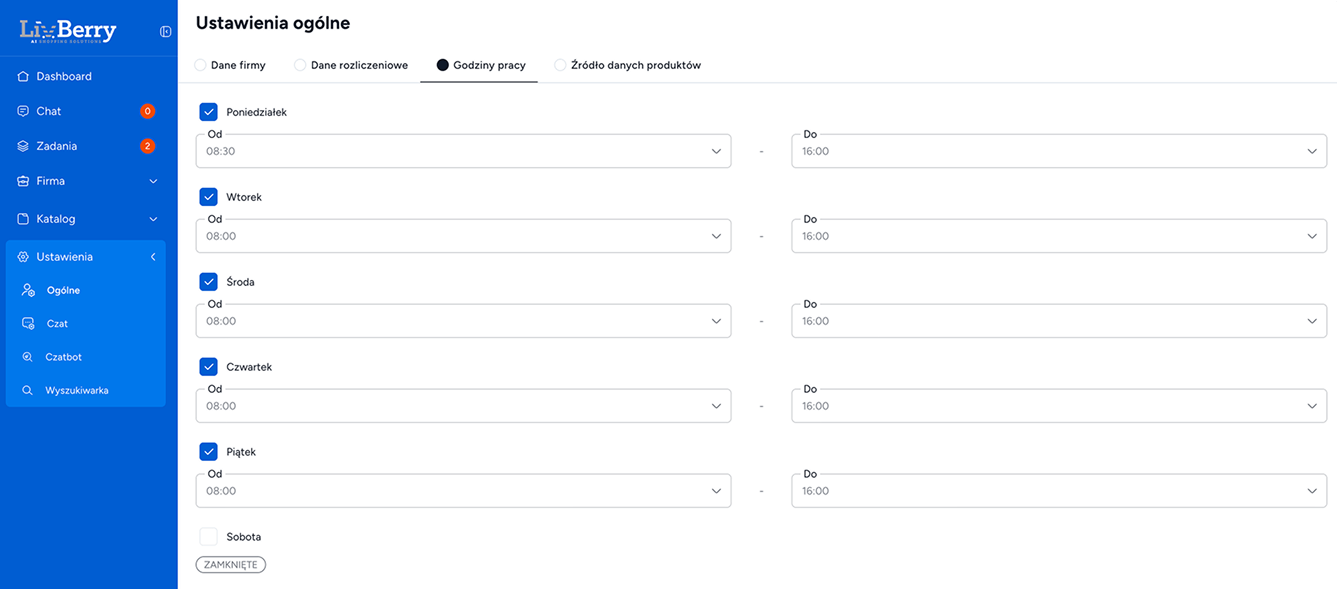Enable the Sobota checkbox

coord(208,537)
